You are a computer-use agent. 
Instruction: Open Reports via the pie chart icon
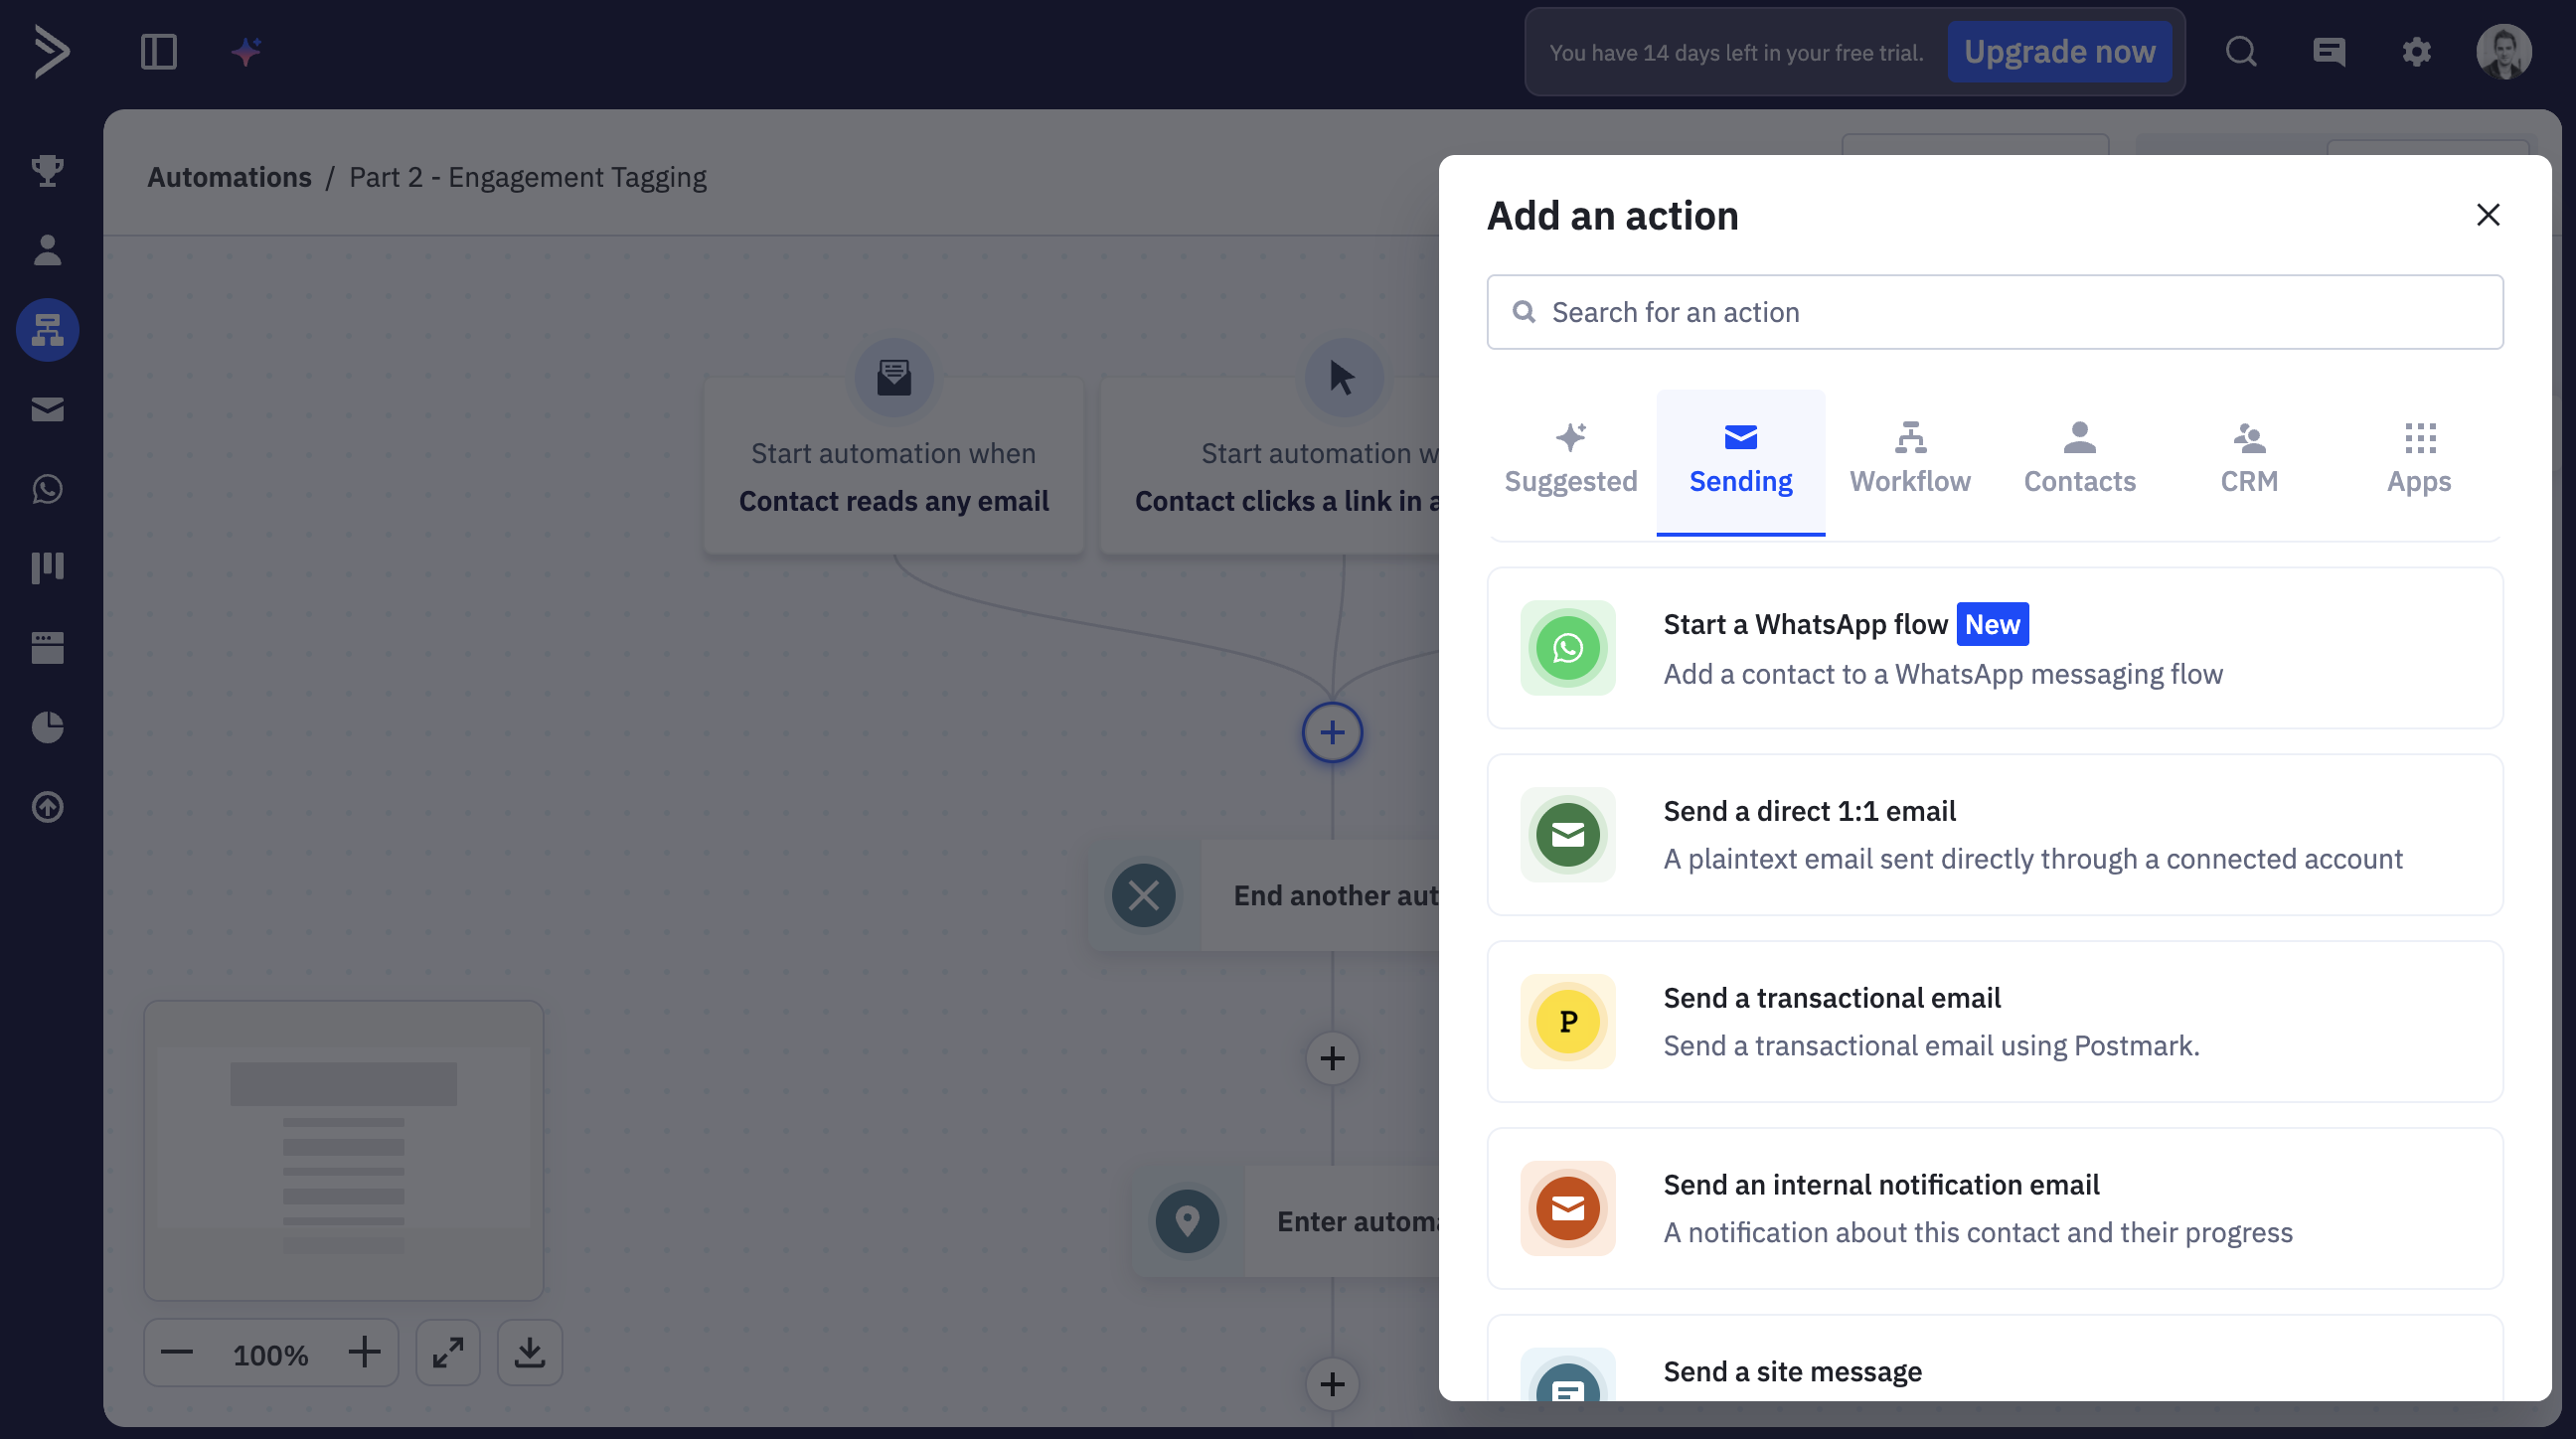47,727
